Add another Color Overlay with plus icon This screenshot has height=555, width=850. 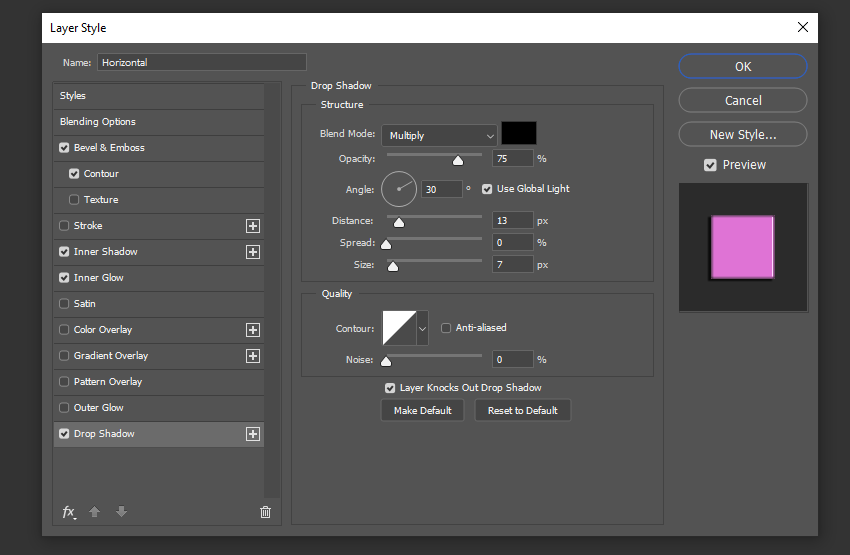coord(253,330)
